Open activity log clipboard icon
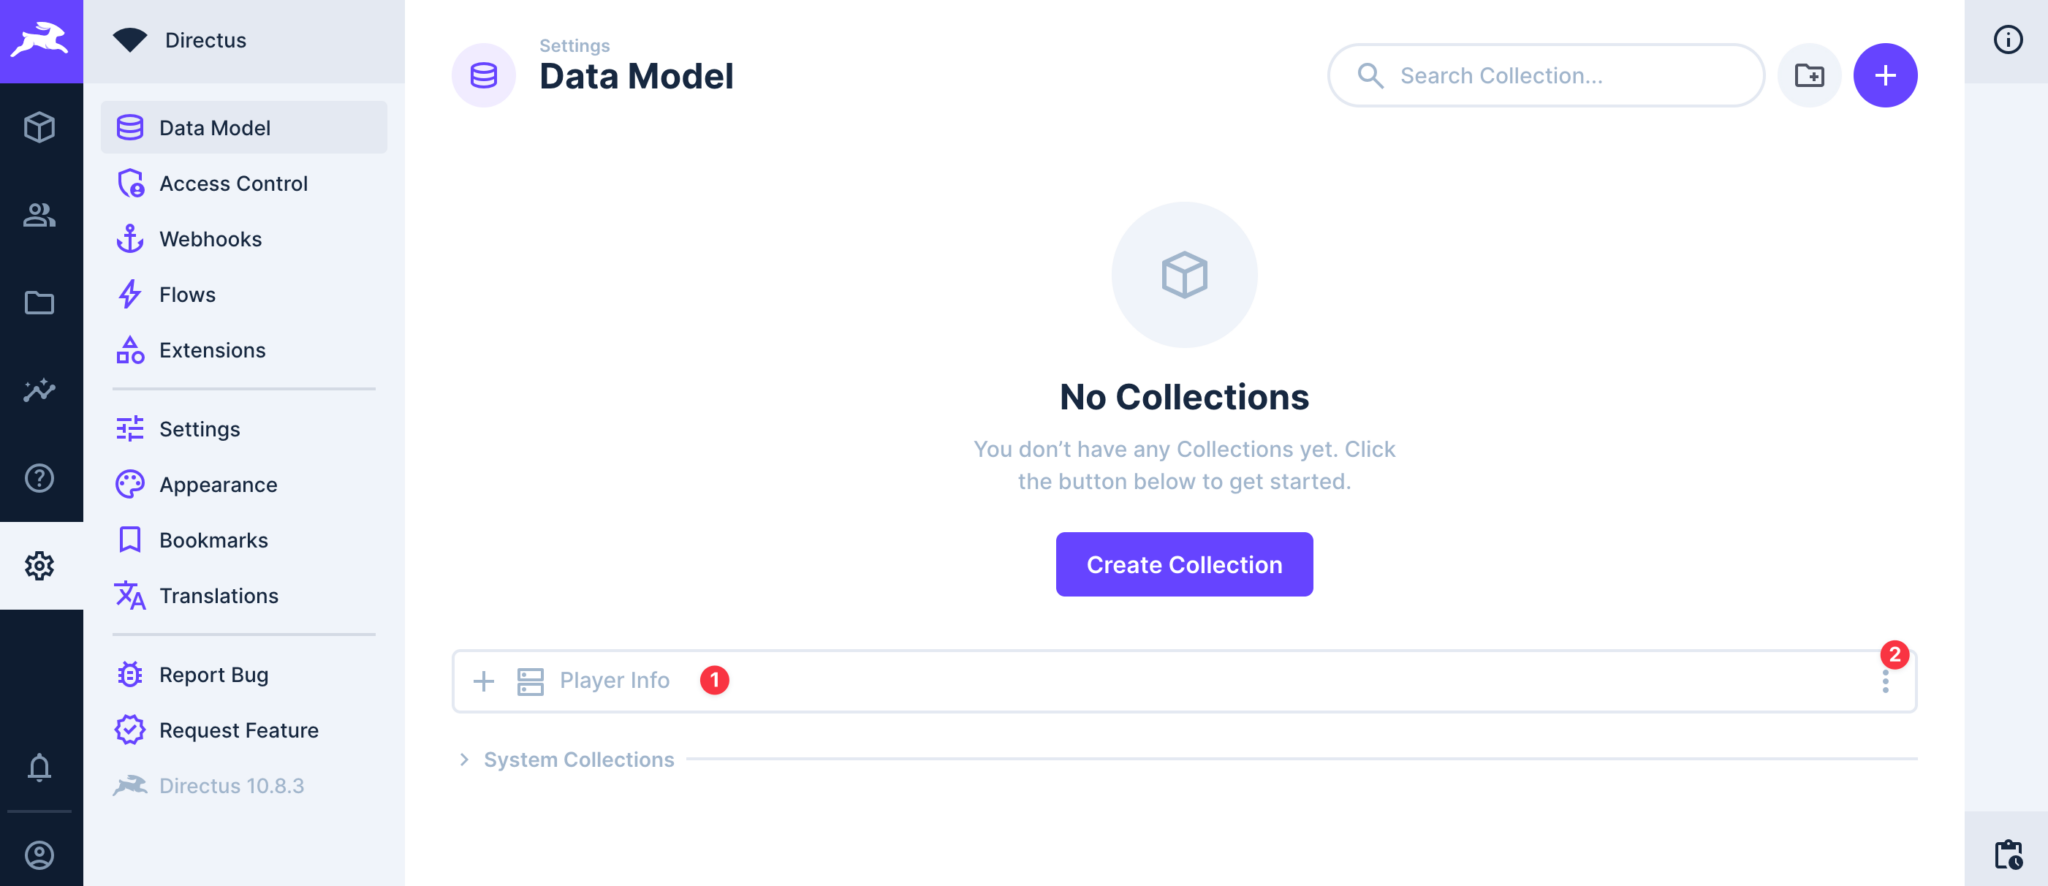 (x=2008, y=854)
